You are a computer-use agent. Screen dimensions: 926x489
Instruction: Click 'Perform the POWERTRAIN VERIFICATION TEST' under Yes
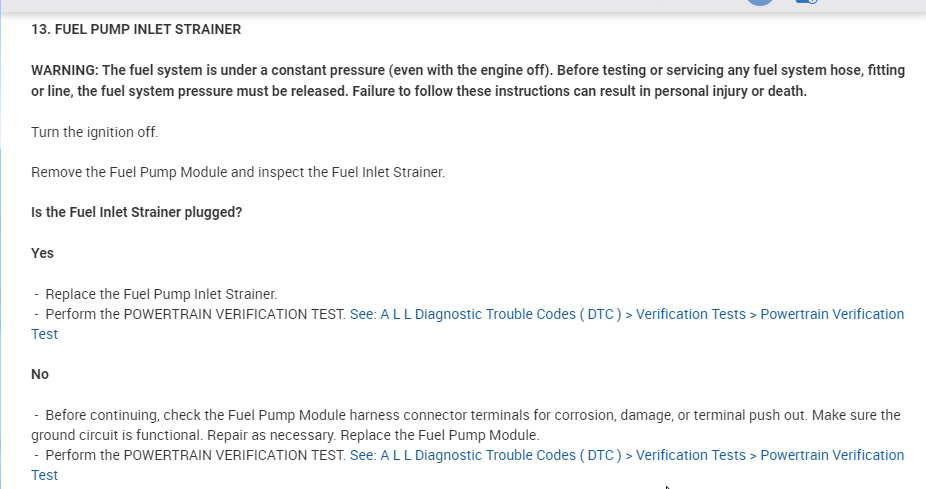(x=195, y=314)
